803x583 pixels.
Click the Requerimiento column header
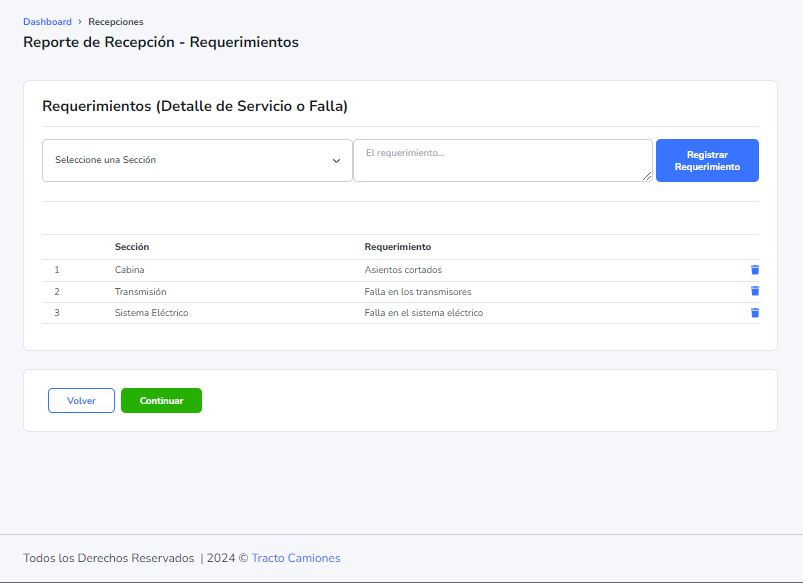(x=398, y=247)
